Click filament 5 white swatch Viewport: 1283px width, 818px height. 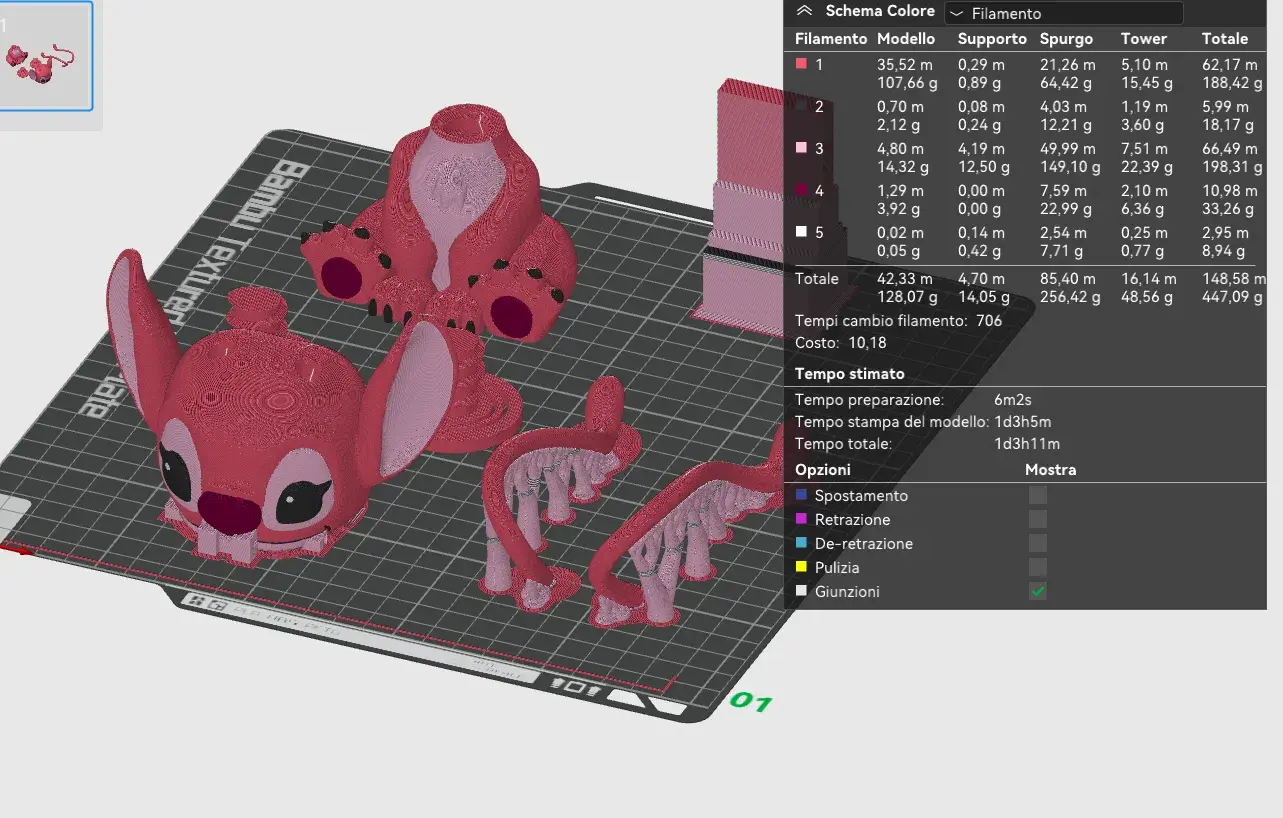[801, 232]
